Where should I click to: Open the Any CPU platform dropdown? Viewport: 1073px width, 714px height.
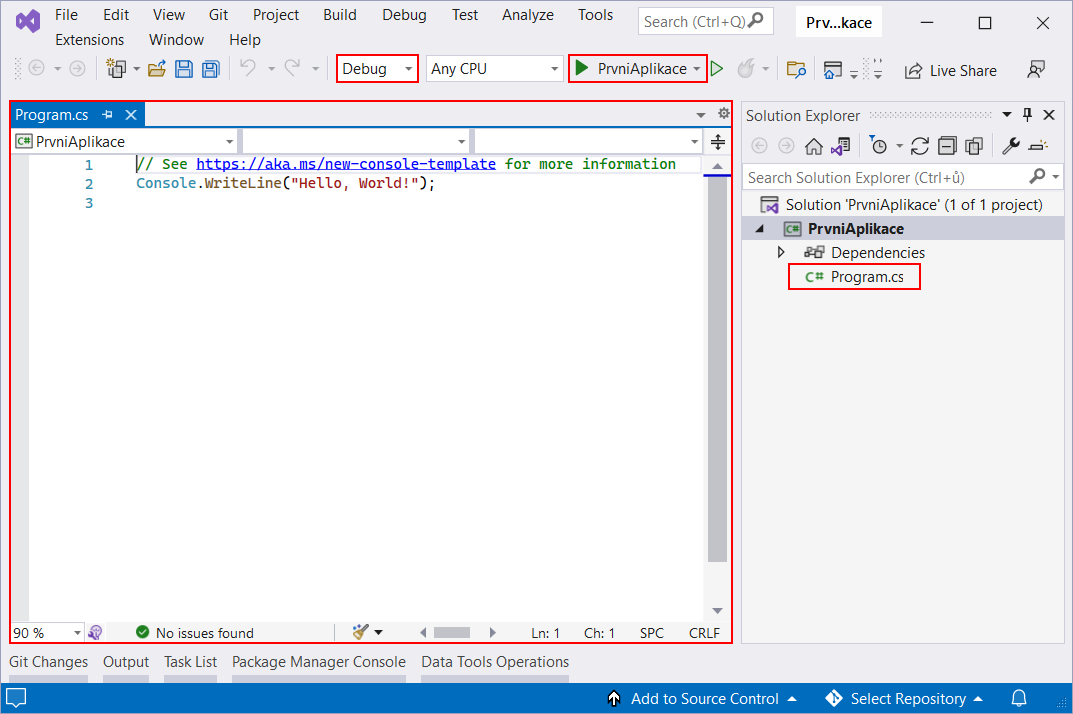point(493,68)
